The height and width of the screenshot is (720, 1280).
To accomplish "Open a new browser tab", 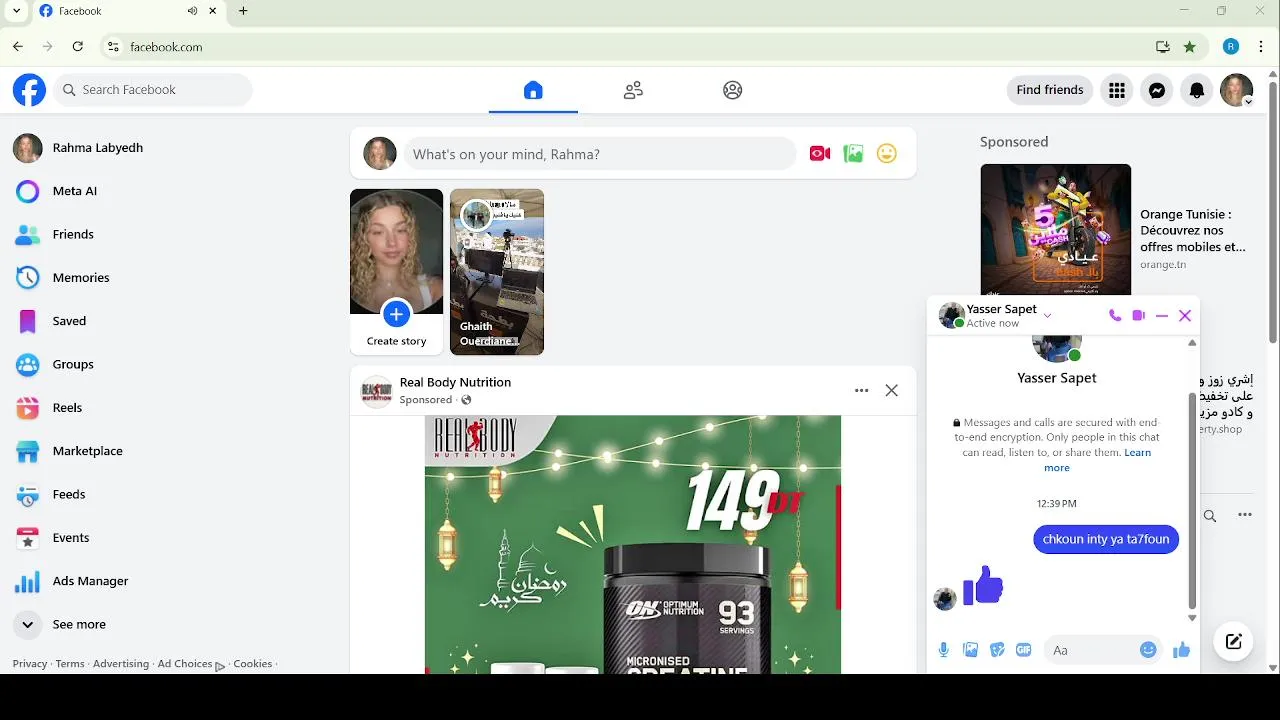I will (x=243, y=11).
